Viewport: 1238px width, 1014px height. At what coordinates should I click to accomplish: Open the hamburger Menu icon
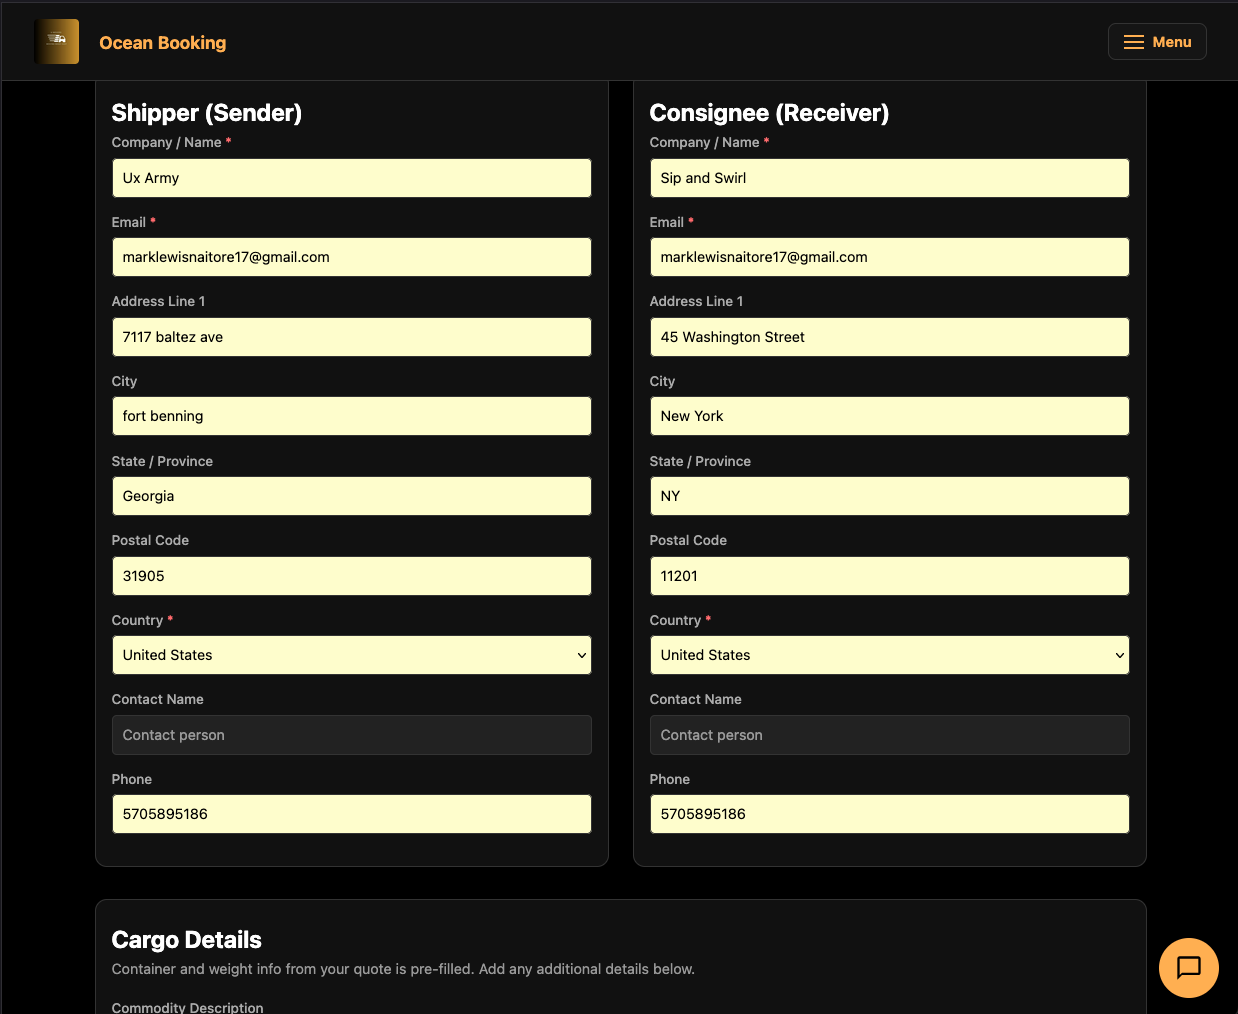pyautogui.click(x=1132, y=41)
